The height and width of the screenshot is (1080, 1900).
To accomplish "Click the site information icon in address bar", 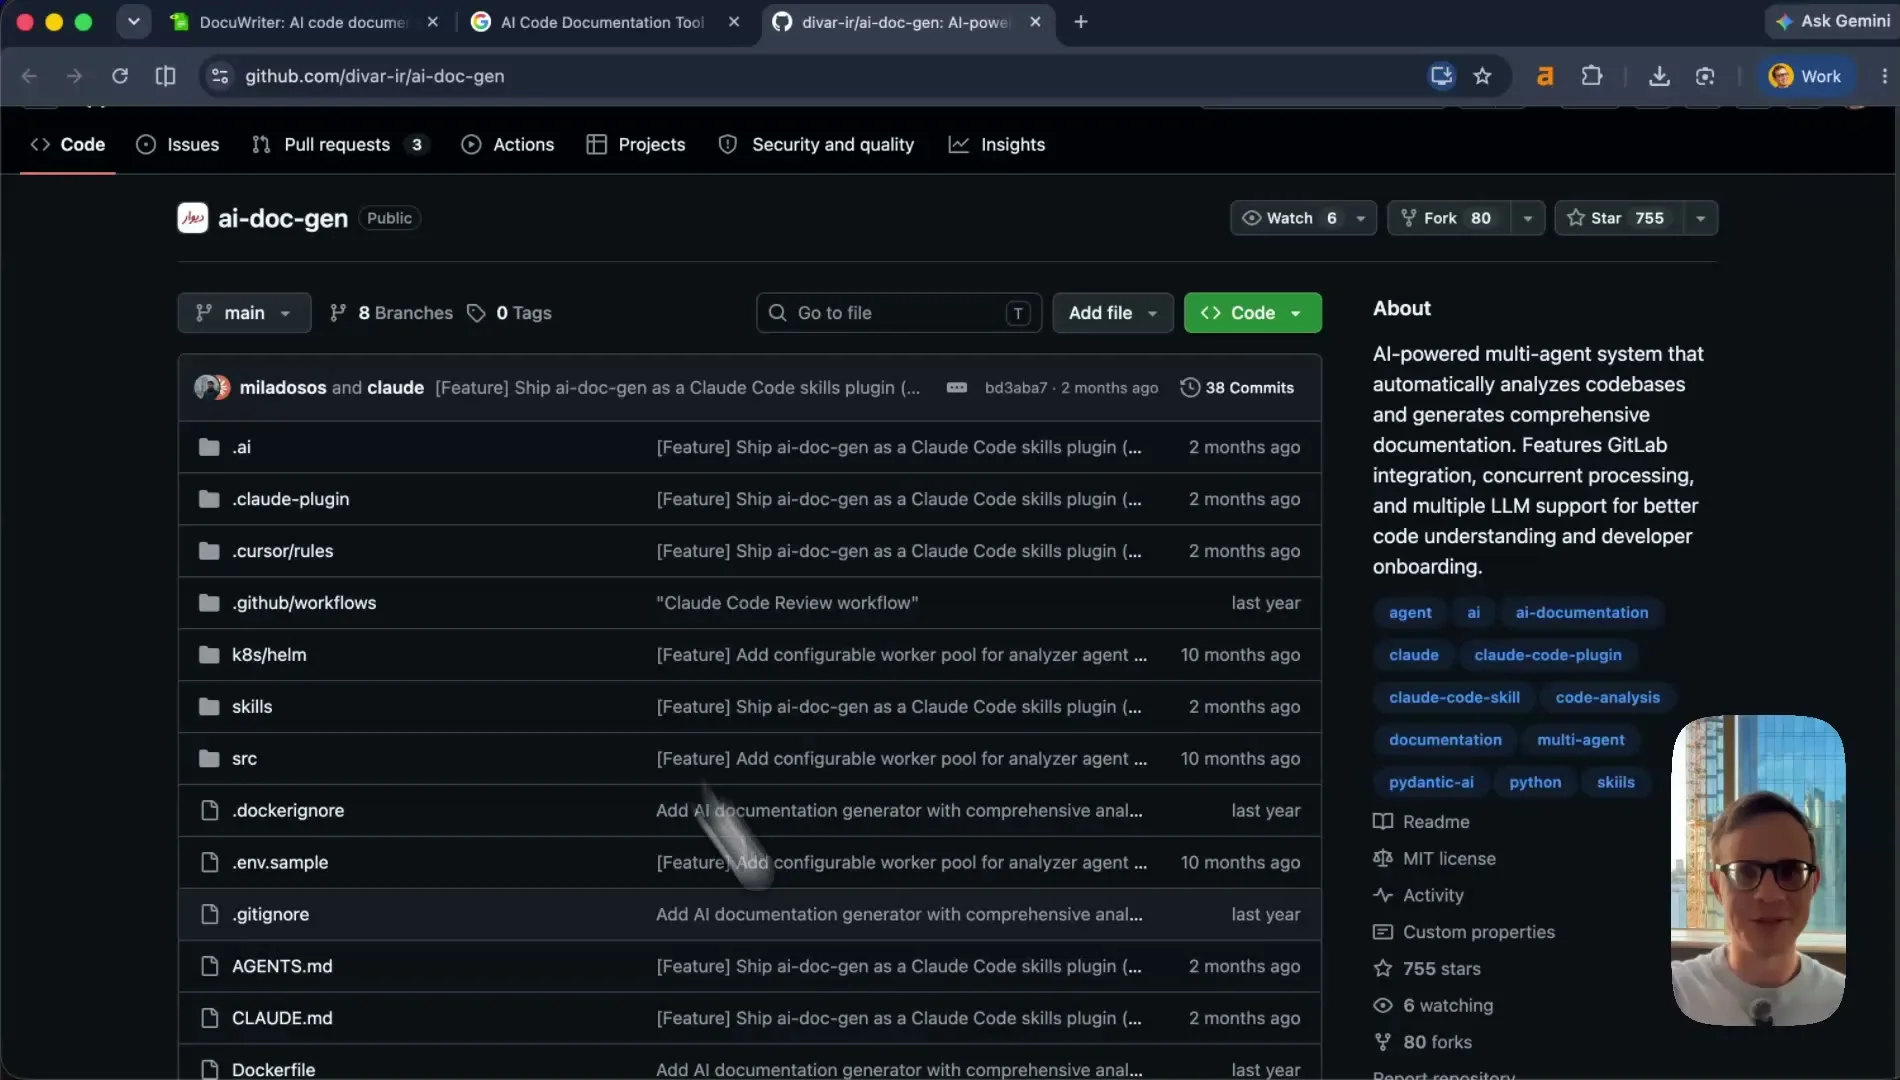I will (220, 76).
